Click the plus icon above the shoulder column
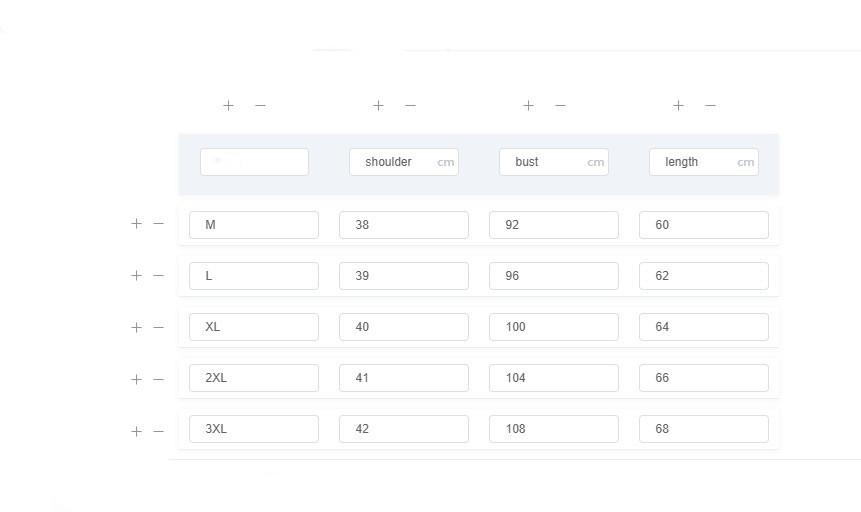Viewport: 861px width, 512px height. click(x=378, y=105)
